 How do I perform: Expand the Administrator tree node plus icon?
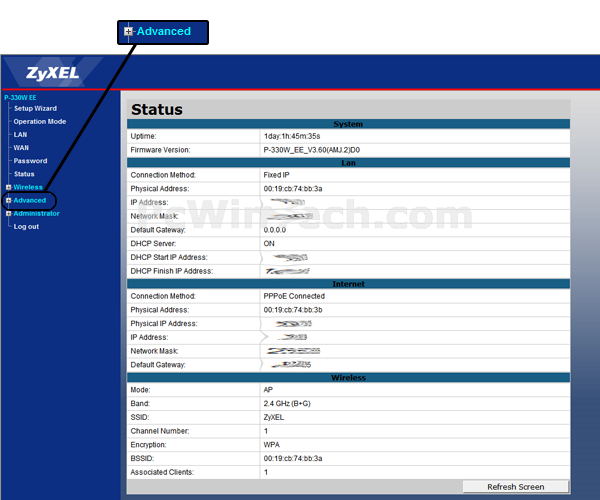coord(8,213)
